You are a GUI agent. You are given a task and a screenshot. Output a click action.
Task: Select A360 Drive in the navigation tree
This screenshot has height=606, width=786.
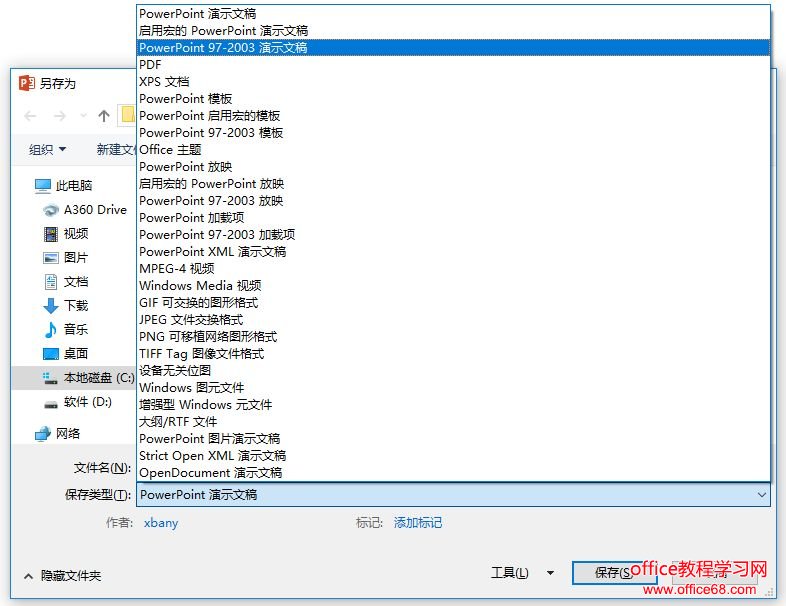[x=95, y=210]
